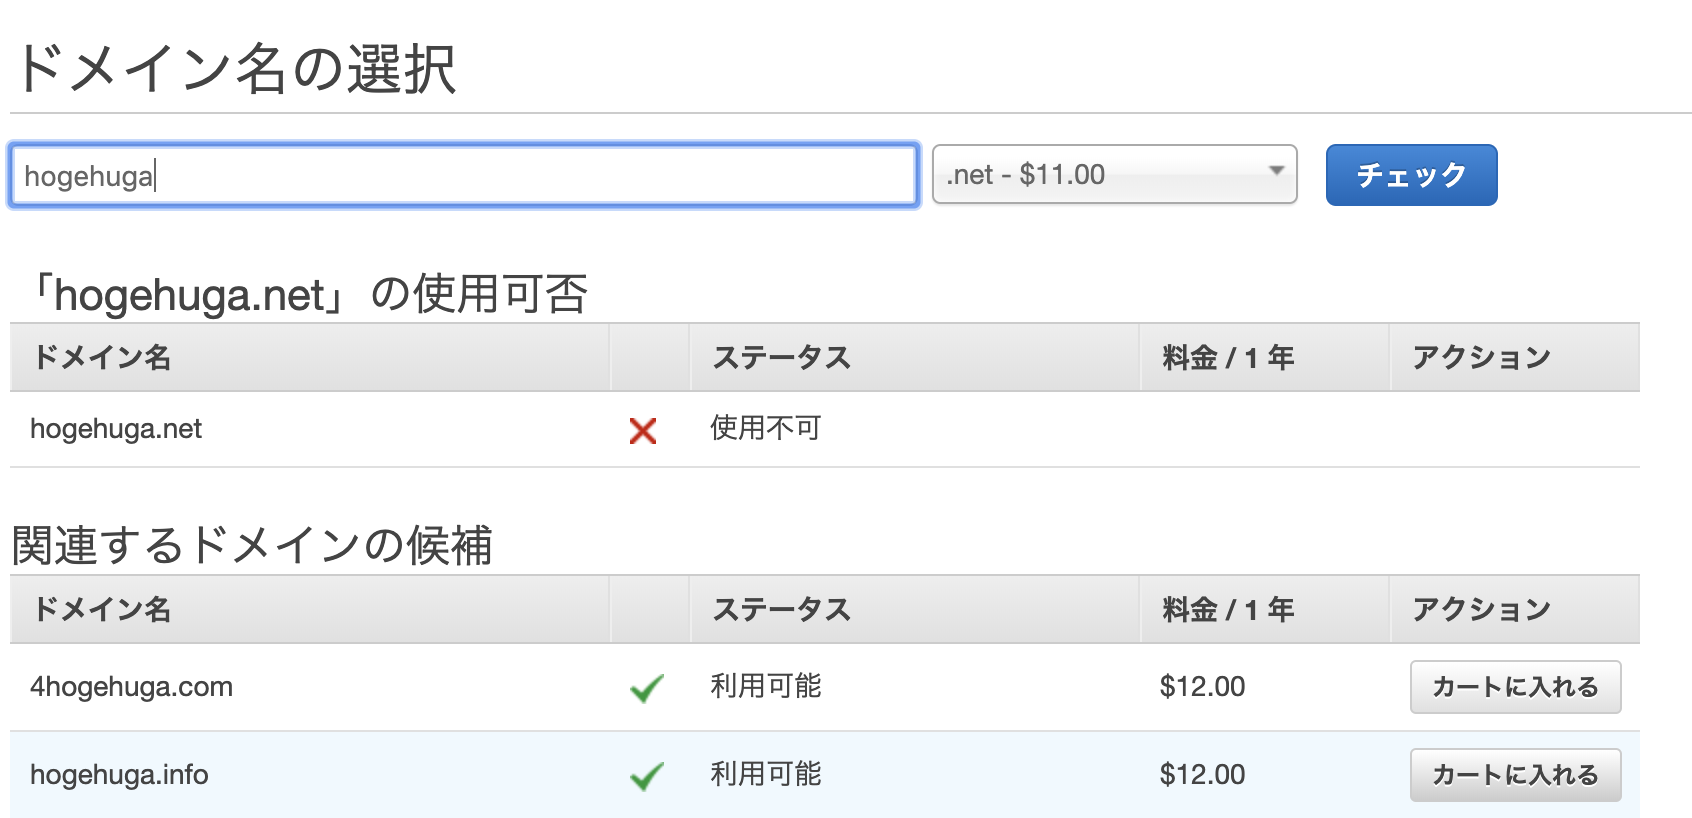Focus the hogehuga domain name input field
Viewport: 1692px width, 818px height.
pyautogui.click(x=464, y=176)
